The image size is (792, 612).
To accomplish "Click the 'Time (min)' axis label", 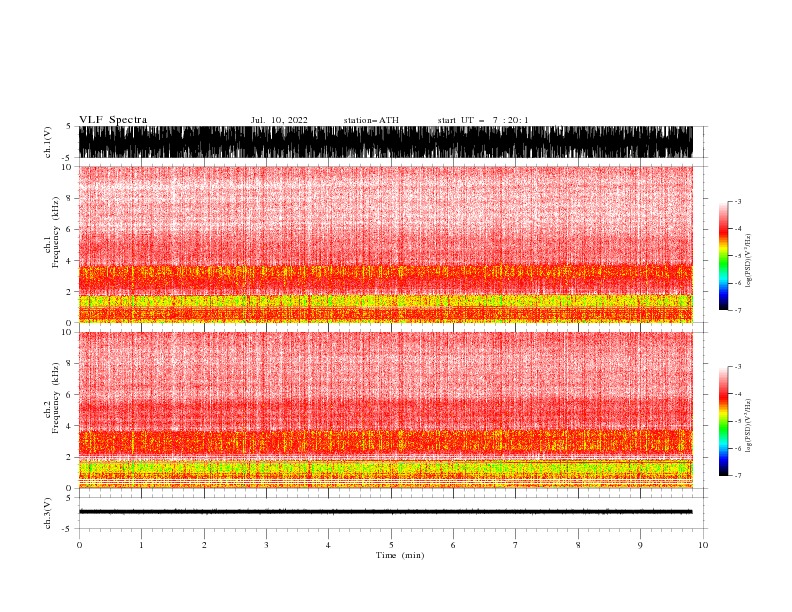I will (400, 555).
